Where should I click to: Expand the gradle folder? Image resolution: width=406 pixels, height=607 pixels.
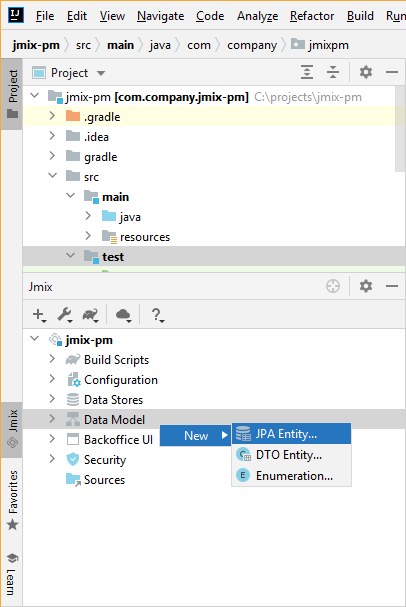(x=52, y=156)
